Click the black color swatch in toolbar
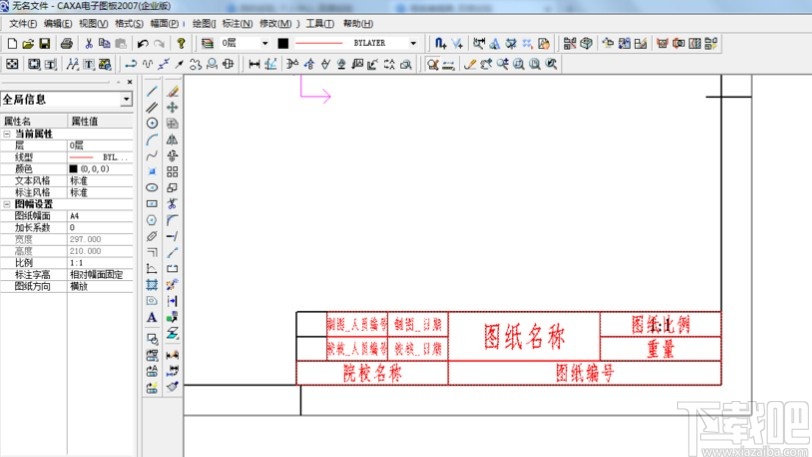The width and height of the screenshot is (812, 457). pos(283,44)
